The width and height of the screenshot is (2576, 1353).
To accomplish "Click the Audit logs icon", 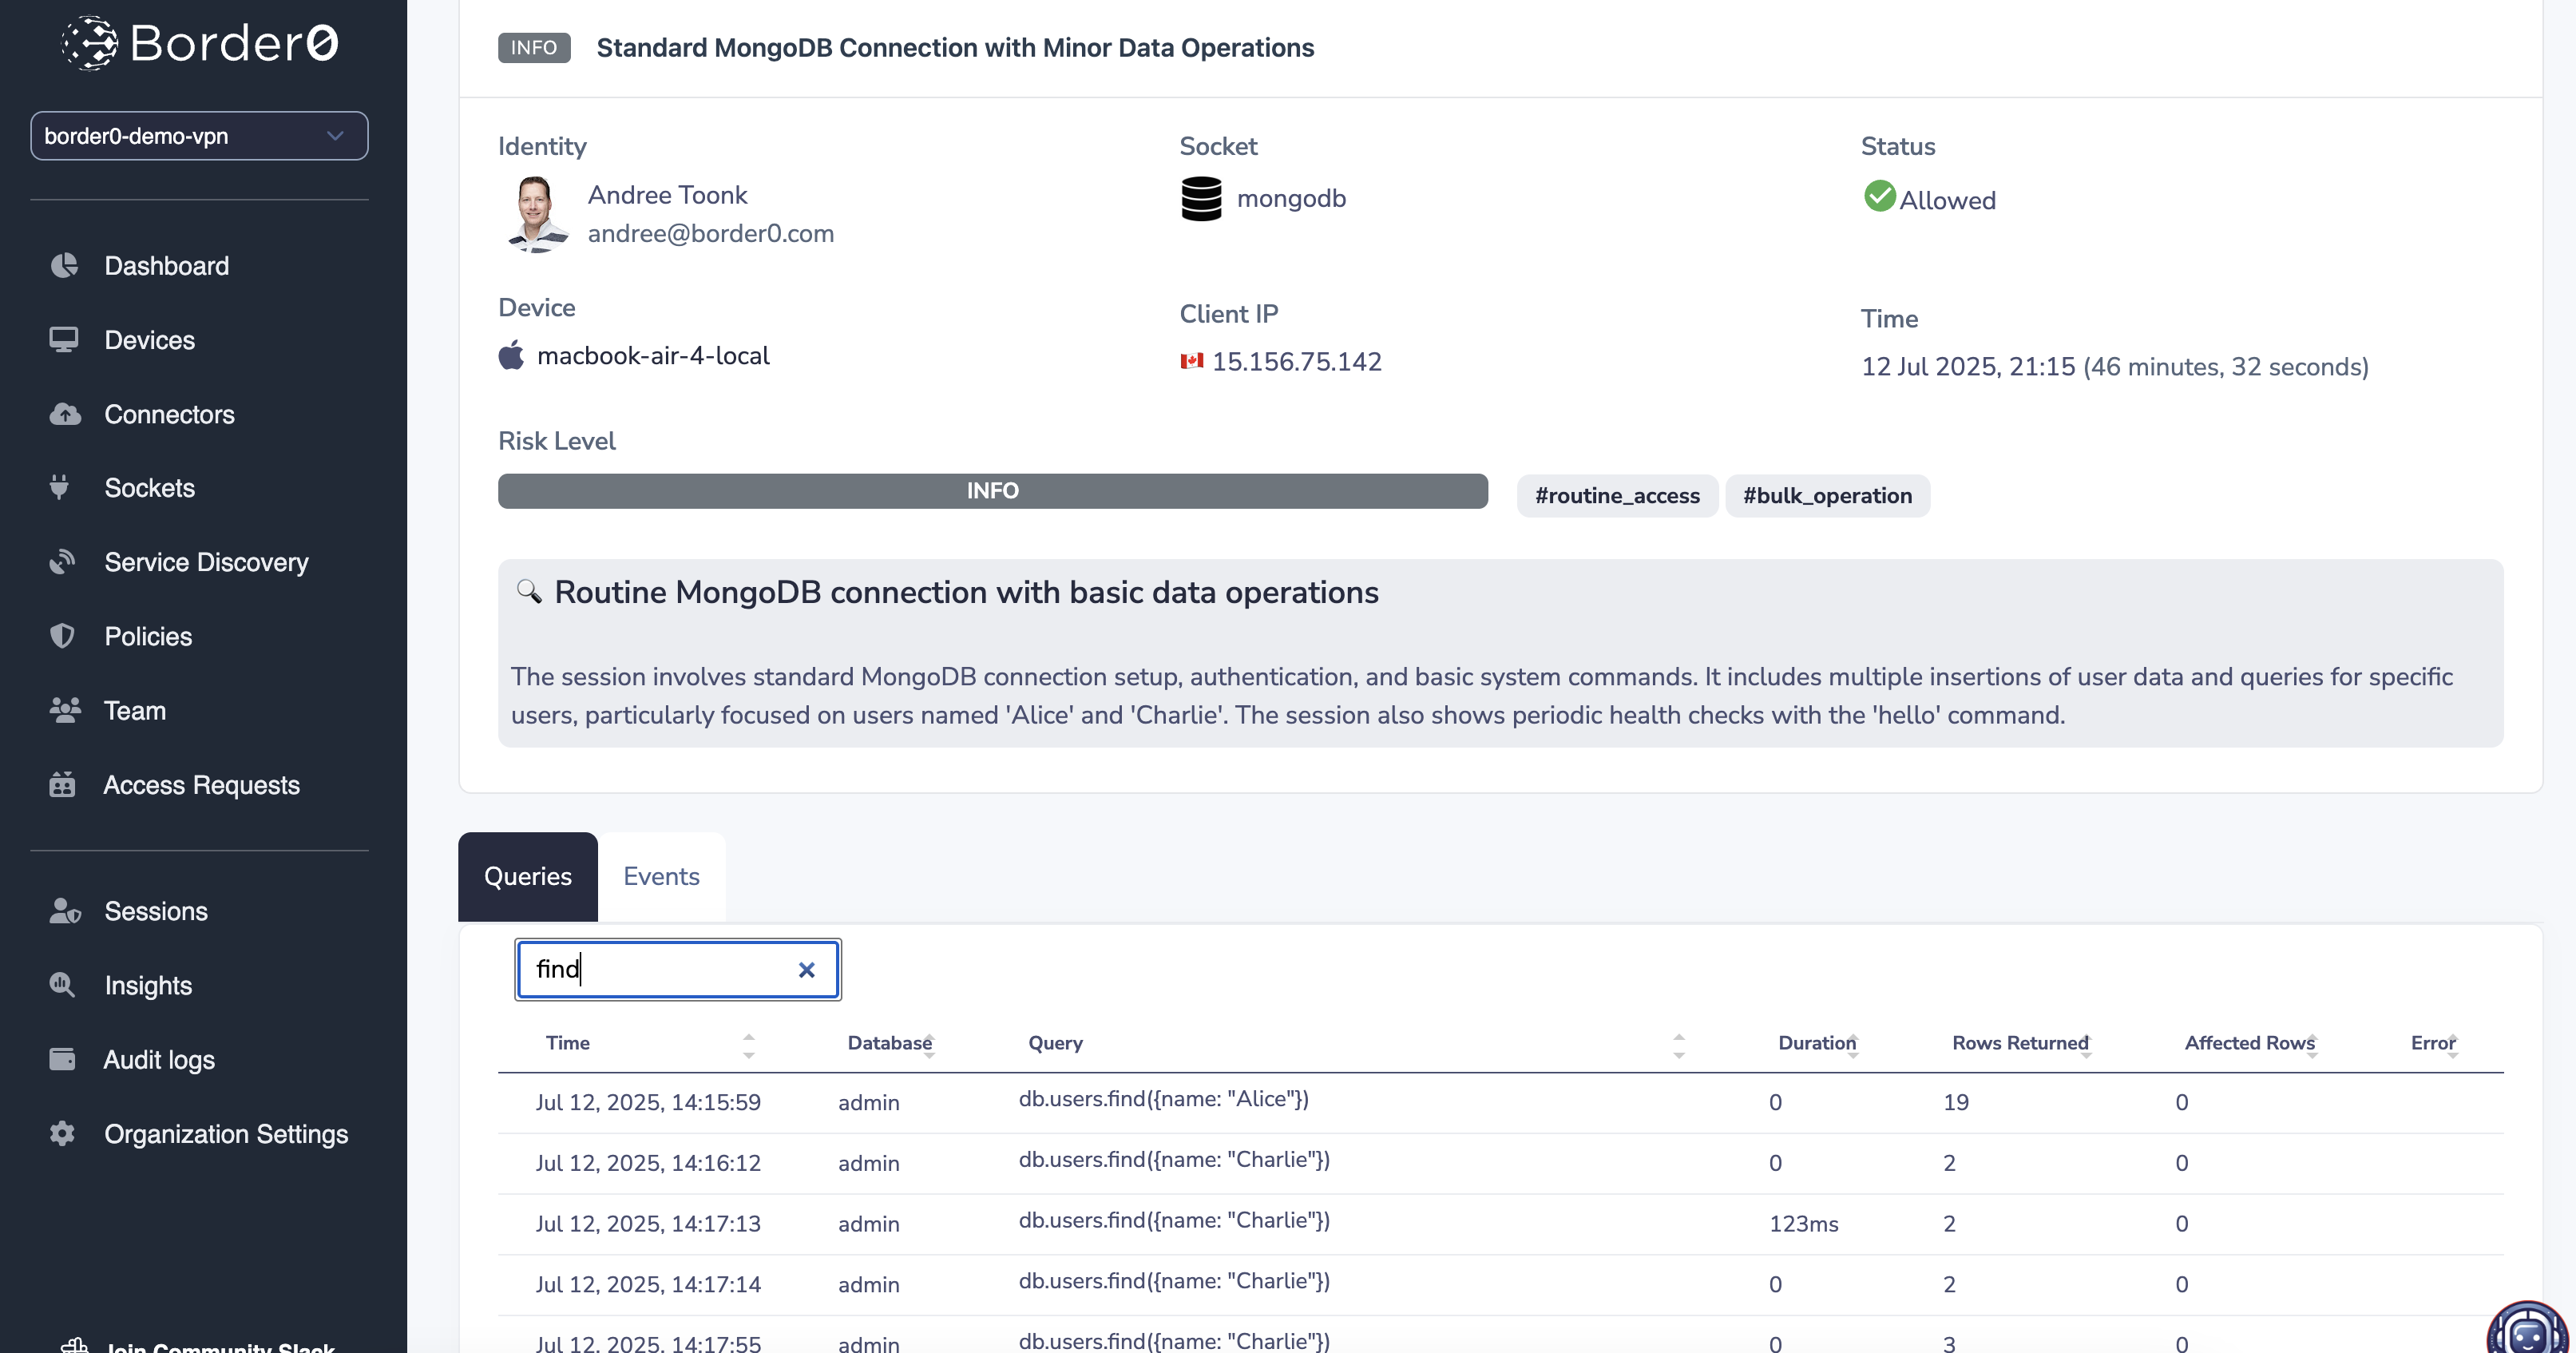I will coord(62,1059).
